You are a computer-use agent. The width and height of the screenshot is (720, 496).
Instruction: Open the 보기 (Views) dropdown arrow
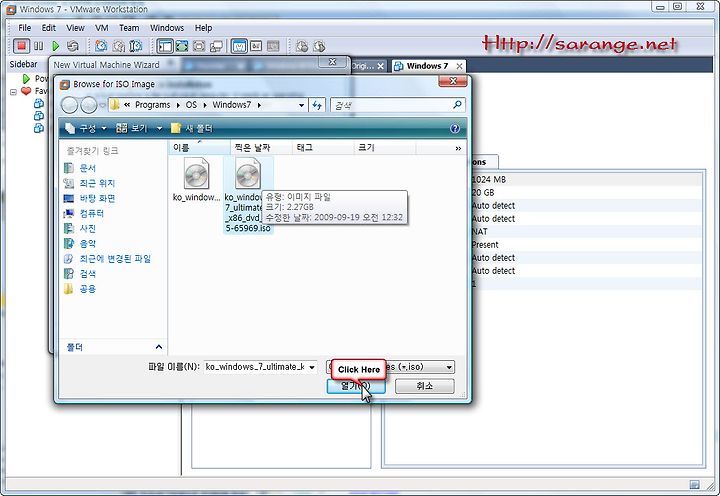coord(159,128)
